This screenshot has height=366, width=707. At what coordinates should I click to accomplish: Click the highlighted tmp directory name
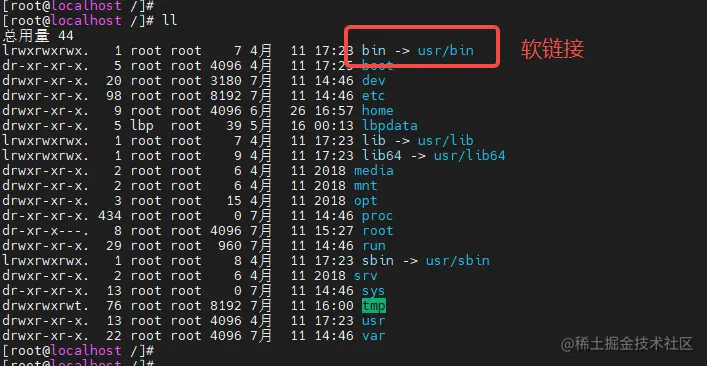pos(374,306)
